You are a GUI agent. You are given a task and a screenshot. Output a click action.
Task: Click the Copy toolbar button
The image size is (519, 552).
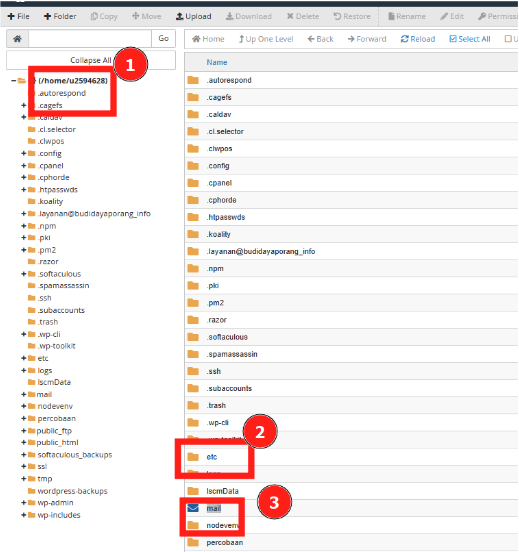point(104,17)
